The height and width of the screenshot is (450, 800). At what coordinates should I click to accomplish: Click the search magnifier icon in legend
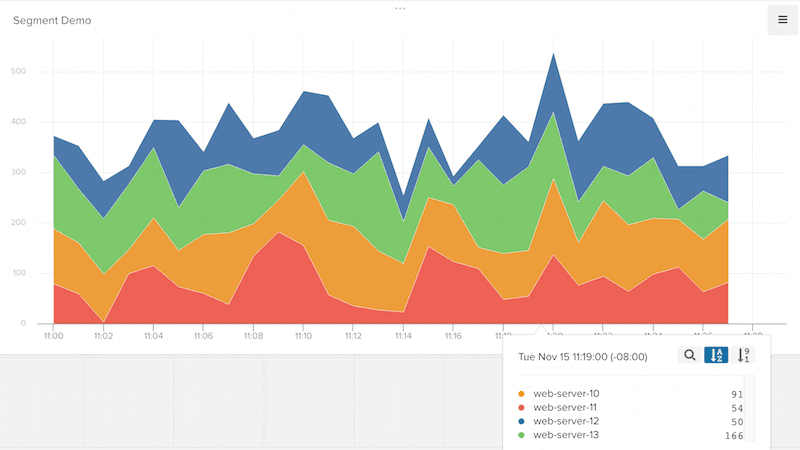pos(689,355)
